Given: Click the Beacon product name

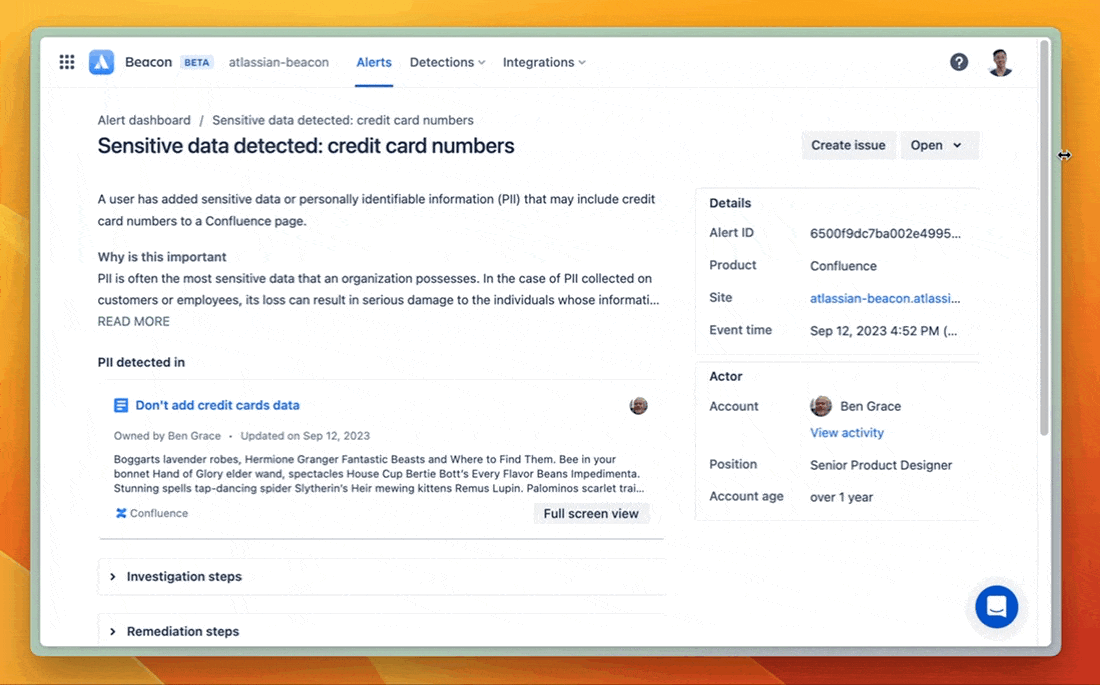Looking at the screenshot, I should point(148,62).
